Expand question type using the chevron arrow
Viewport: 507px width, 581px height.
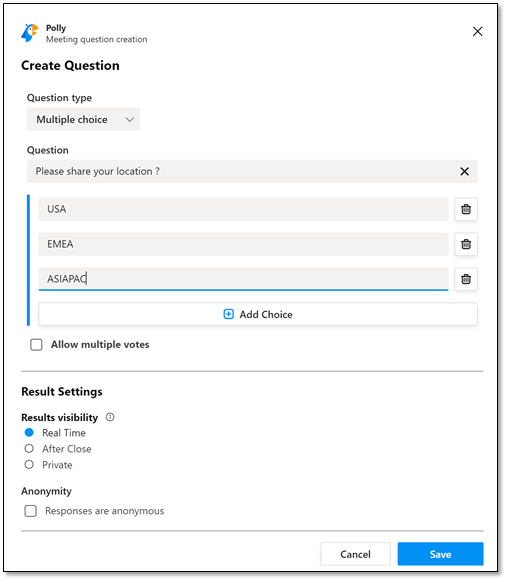click(x=129, y=120)
